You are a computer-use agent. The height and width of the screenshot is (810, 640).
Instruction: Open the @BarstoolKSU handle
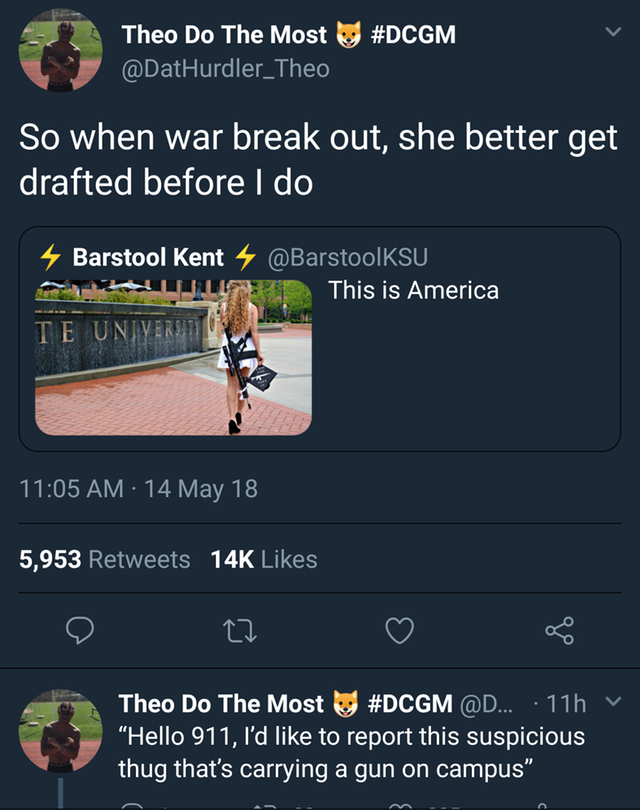pos(348,257)
